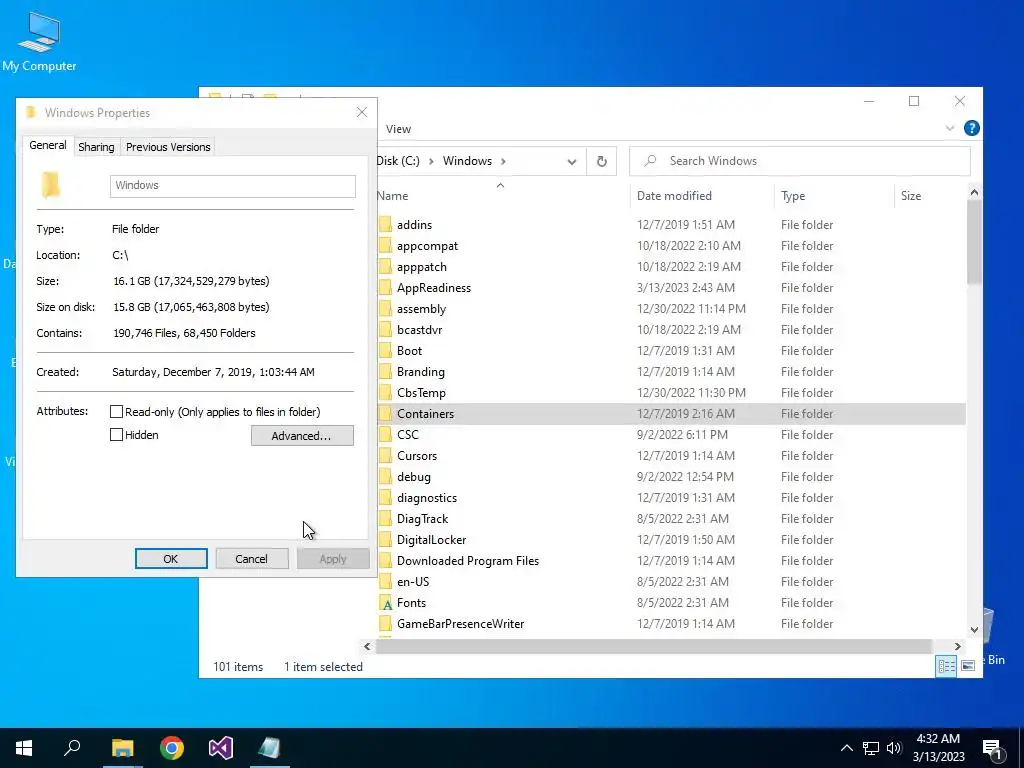This screenshot has width=1024, height=768.
Task: Launch Google Chrome from taskbar
Action: (172, 748)
